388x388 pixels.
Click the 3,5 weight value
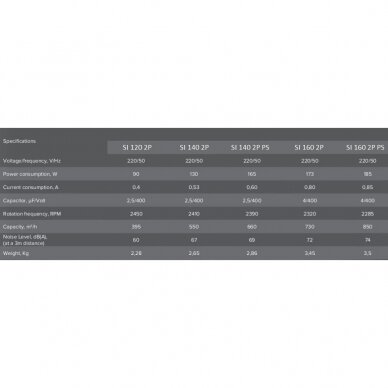click(x=368, y=253)
